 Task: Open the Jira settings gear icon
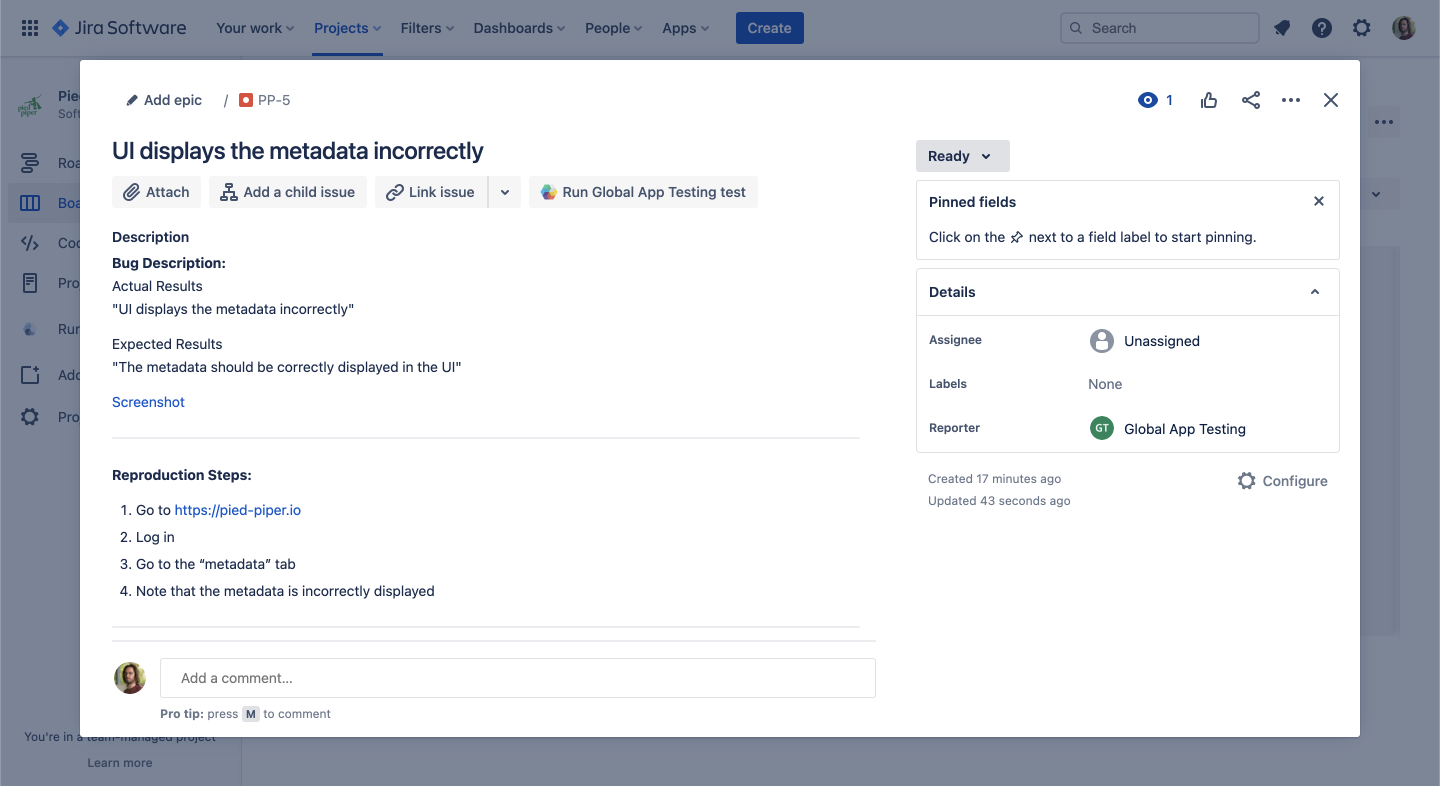[x=1362, y=28]
